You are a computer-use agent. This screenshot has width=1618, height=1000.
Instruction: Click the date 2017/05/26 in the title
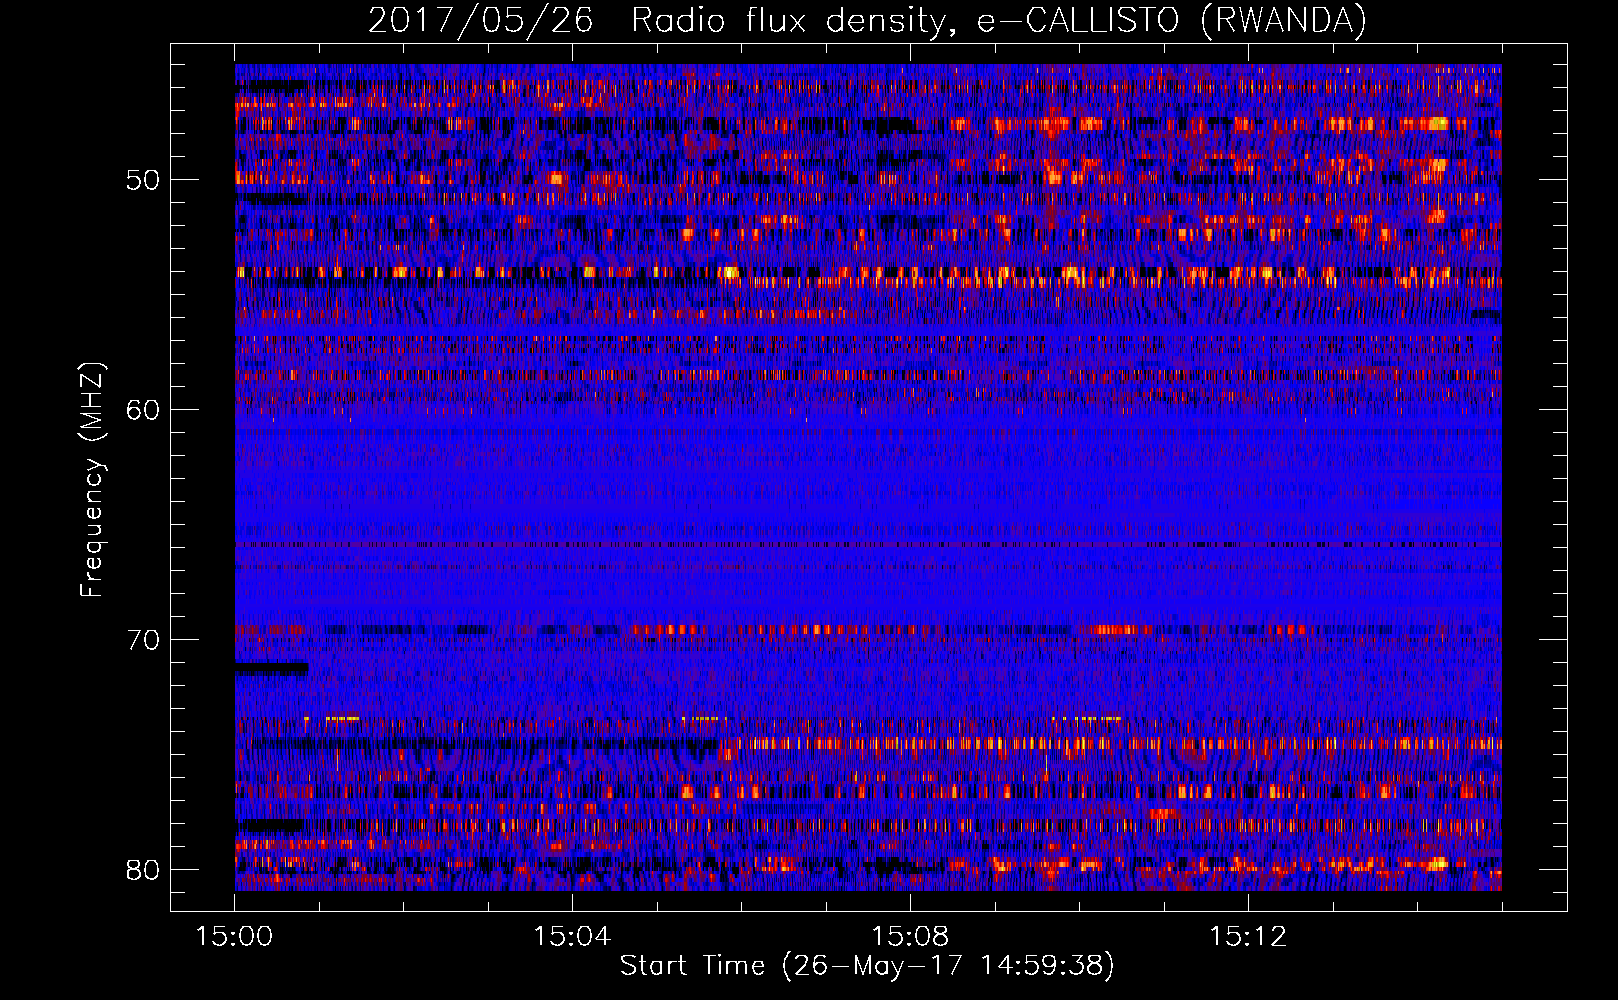pos(481,20)
